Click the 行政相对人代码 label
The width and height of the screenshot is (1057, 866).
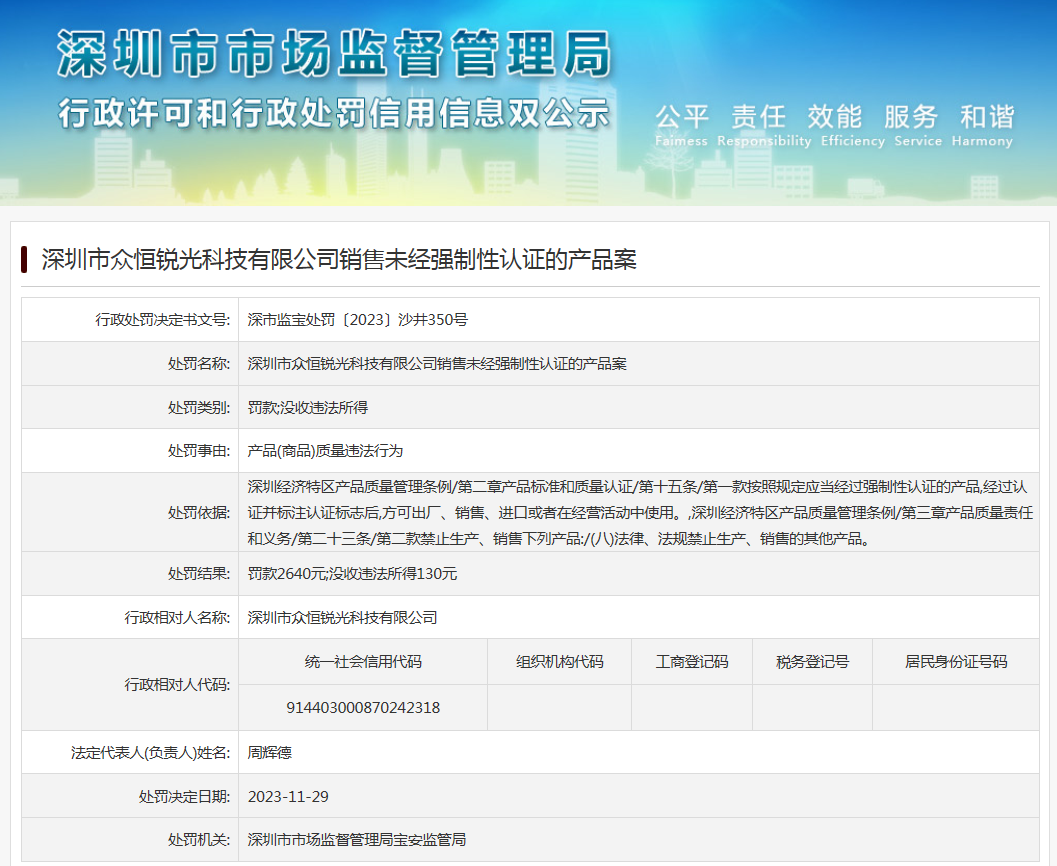(177, 685)
